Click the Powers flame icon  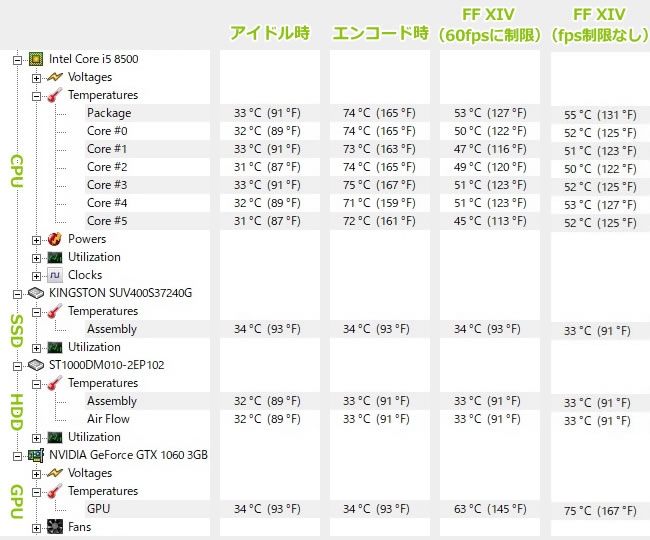[x=55, y=239]
